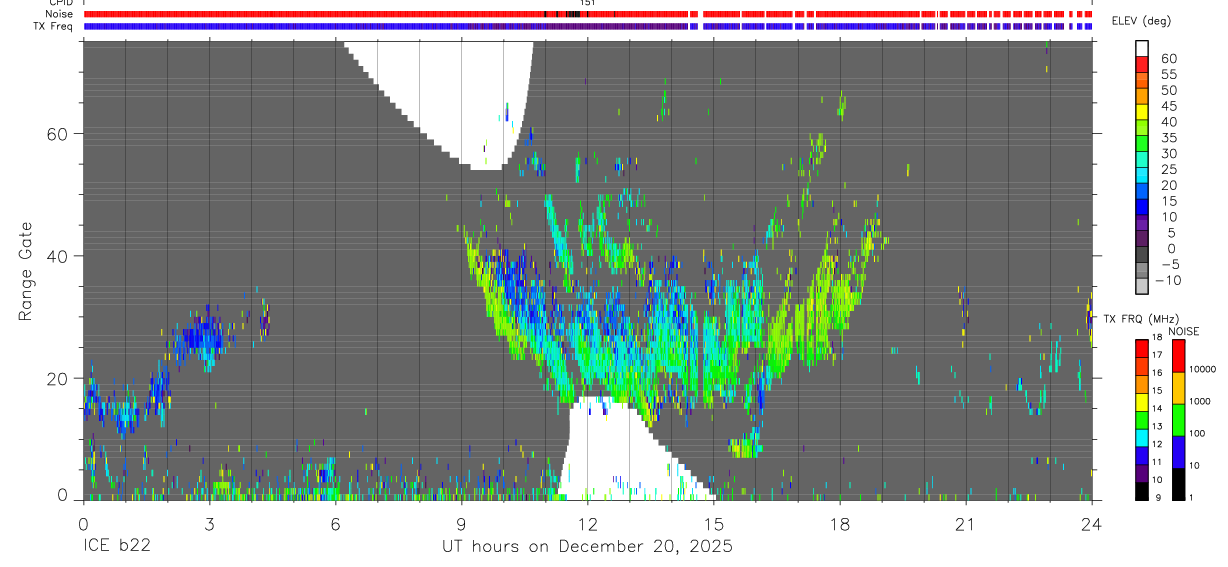Pick the red top segment of NOISE bar
Viewport: 1228px width, 567px height.
[1178, 356]
